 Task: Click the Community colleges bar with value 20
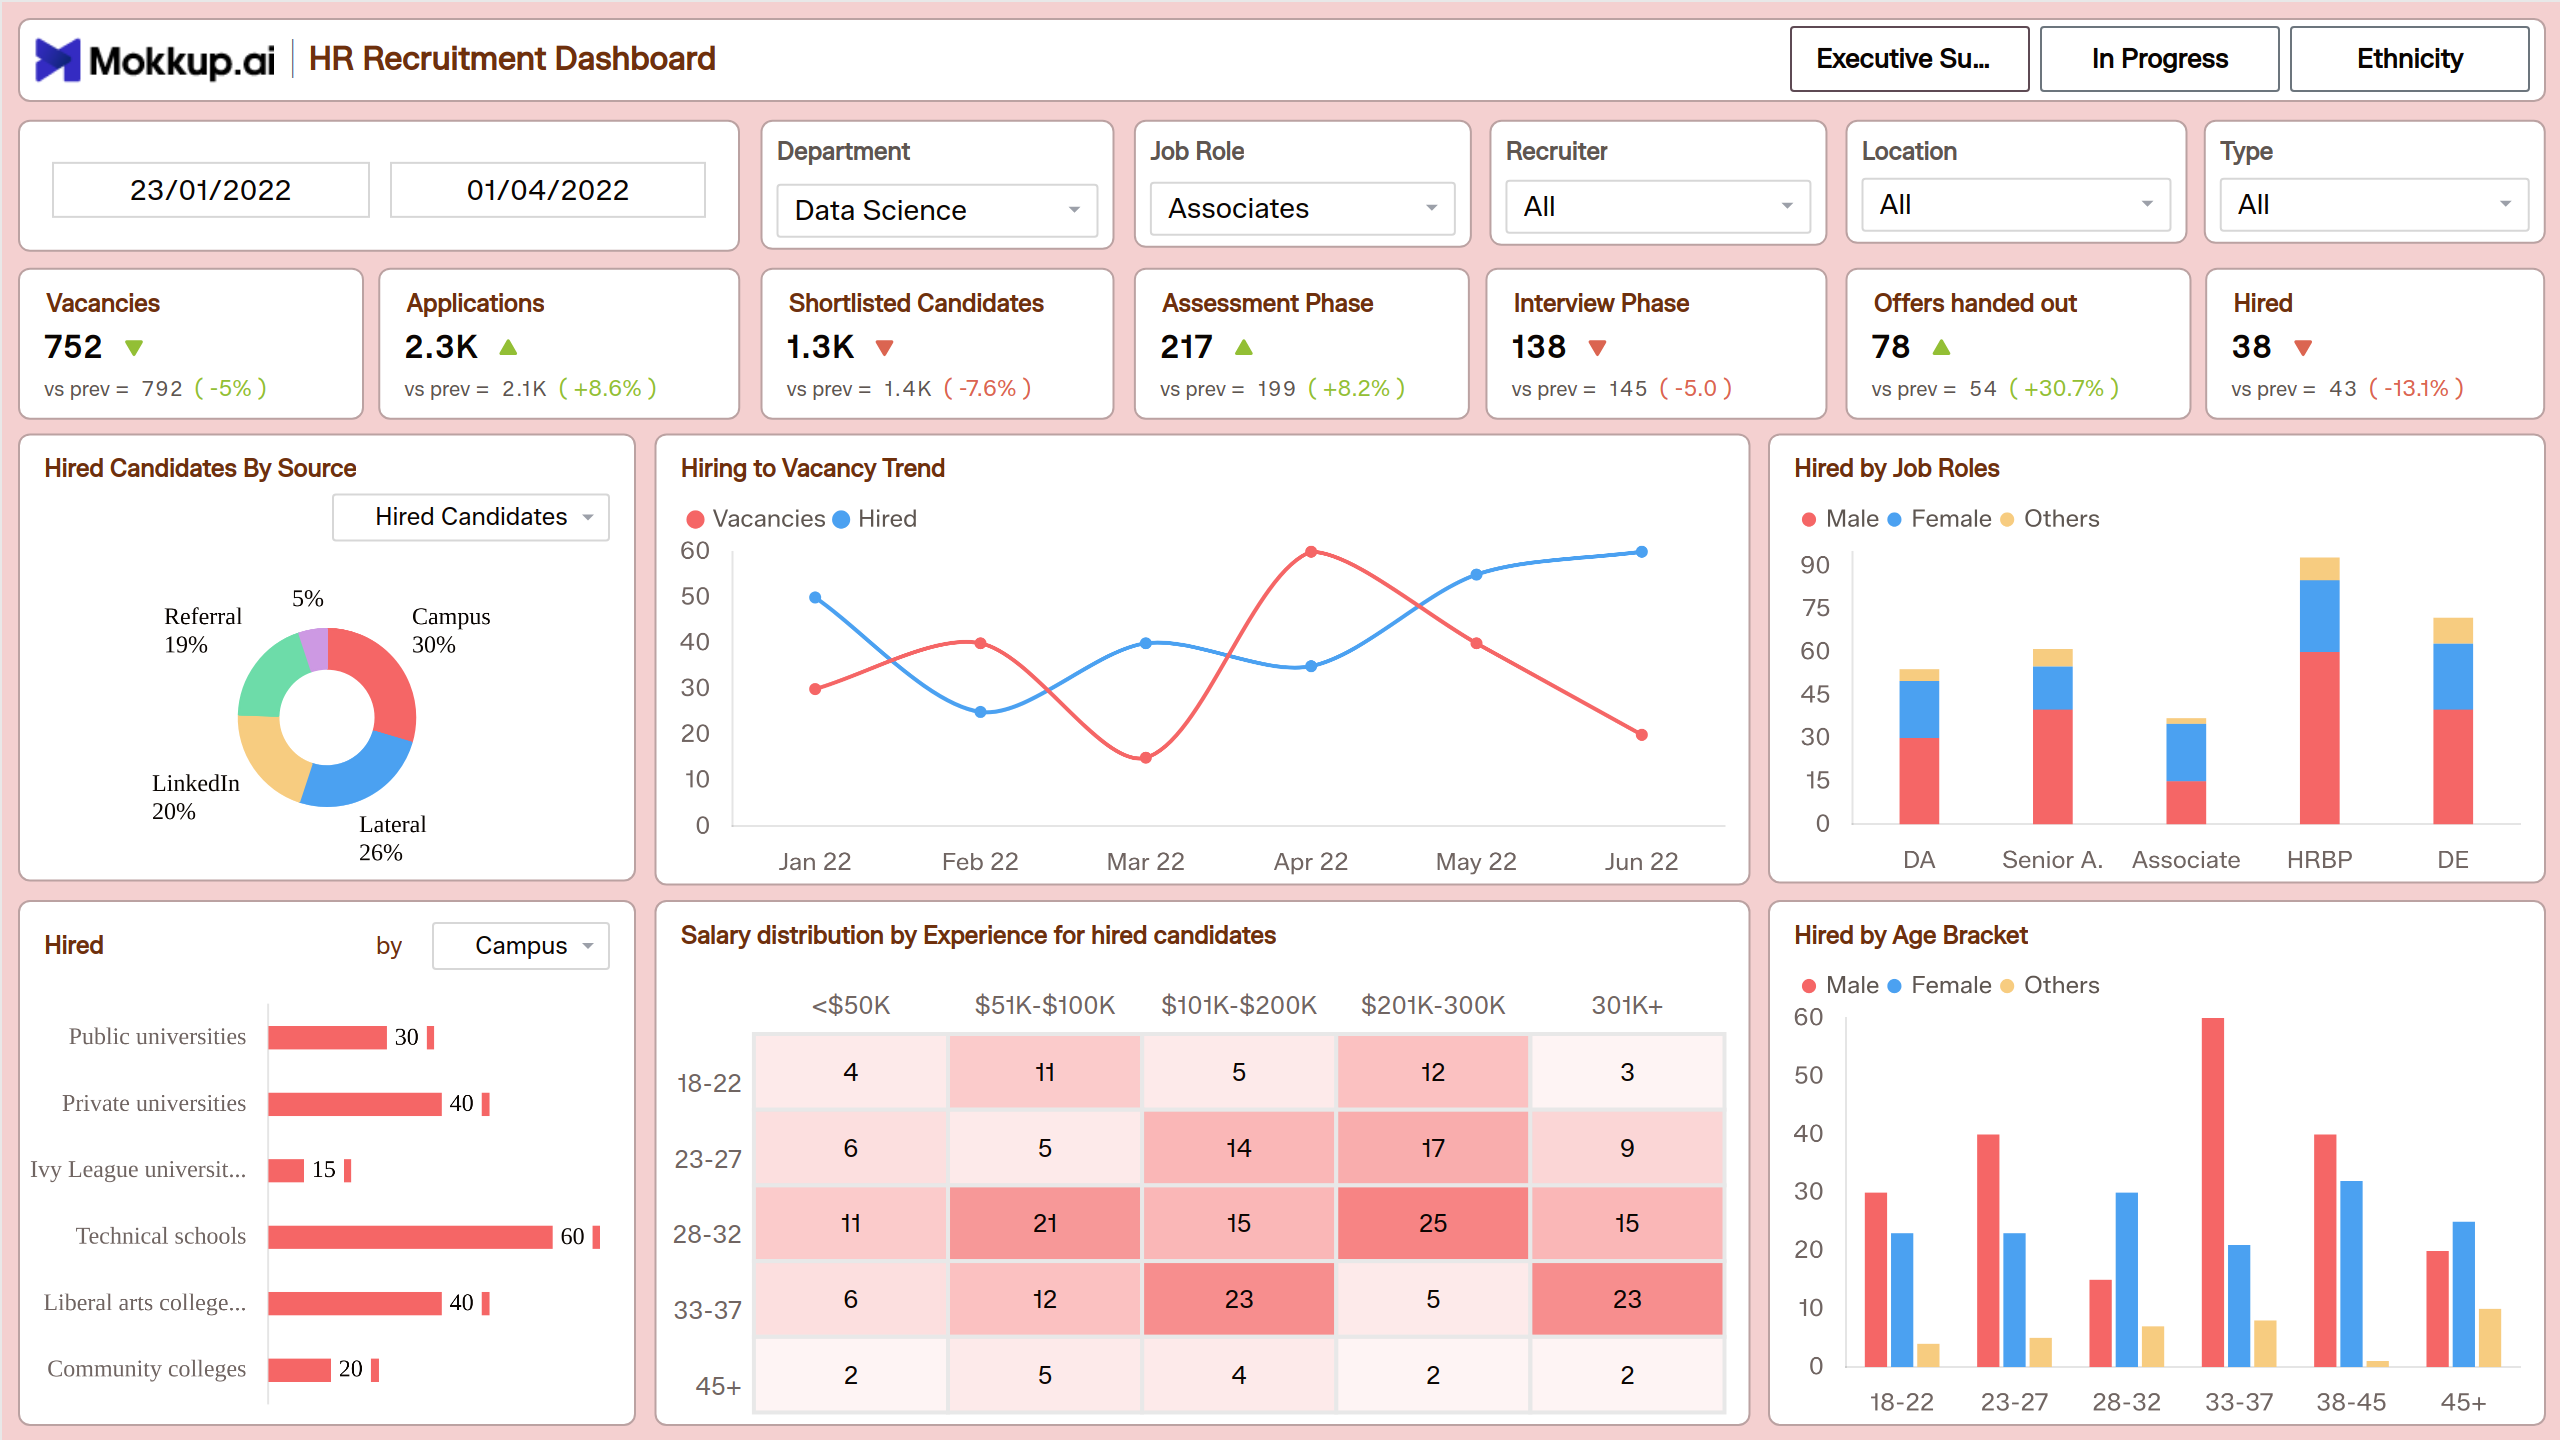pyautogui.click(x=299, y=1370)
